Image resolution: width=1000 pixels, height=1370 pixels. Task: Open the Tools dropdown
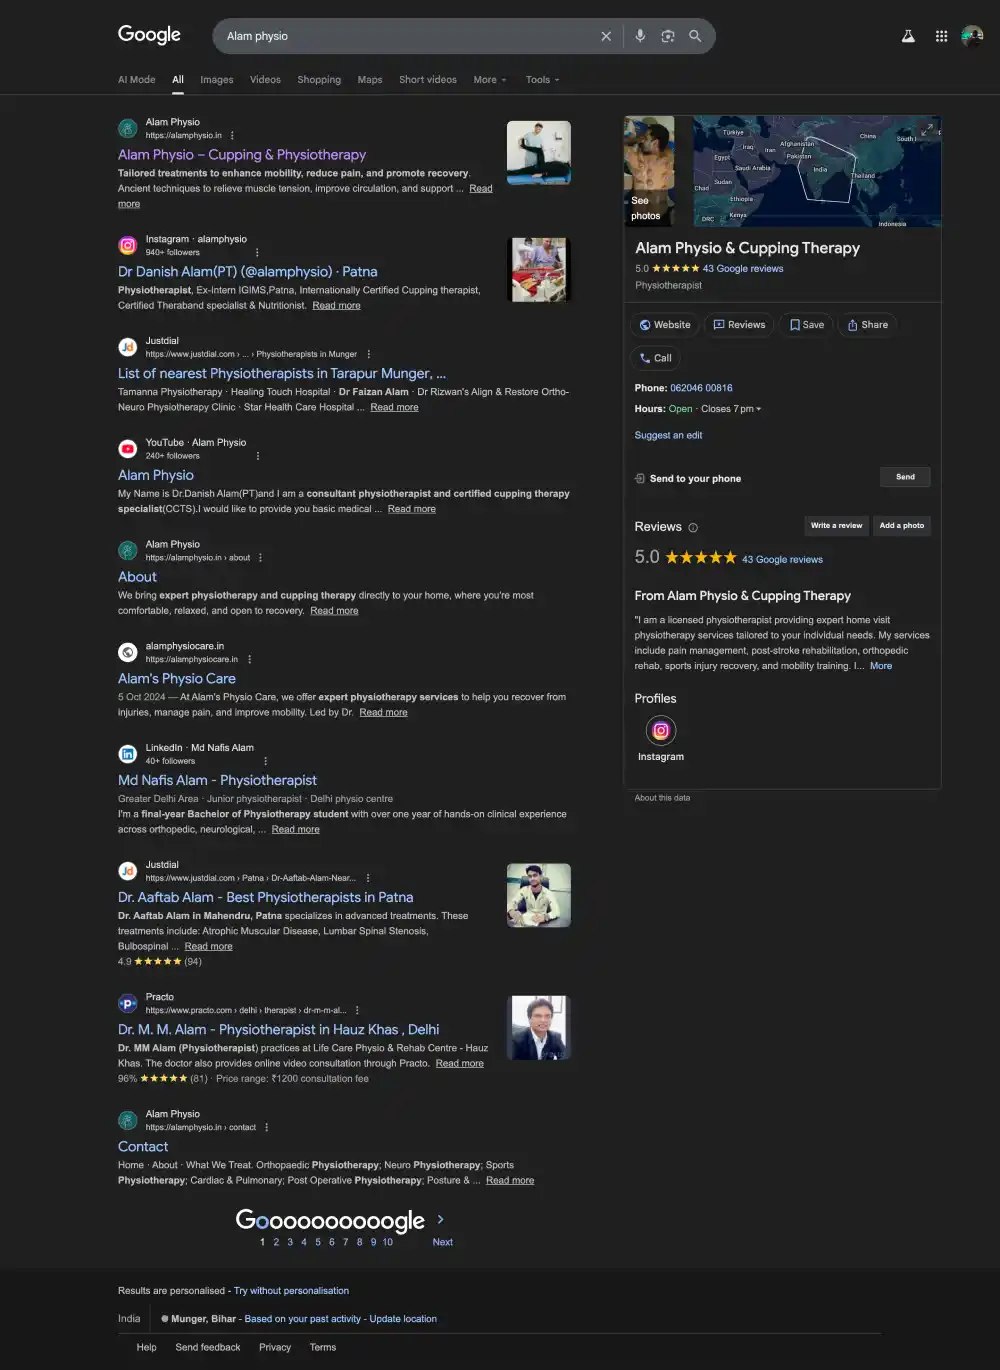tap(543, 80)
